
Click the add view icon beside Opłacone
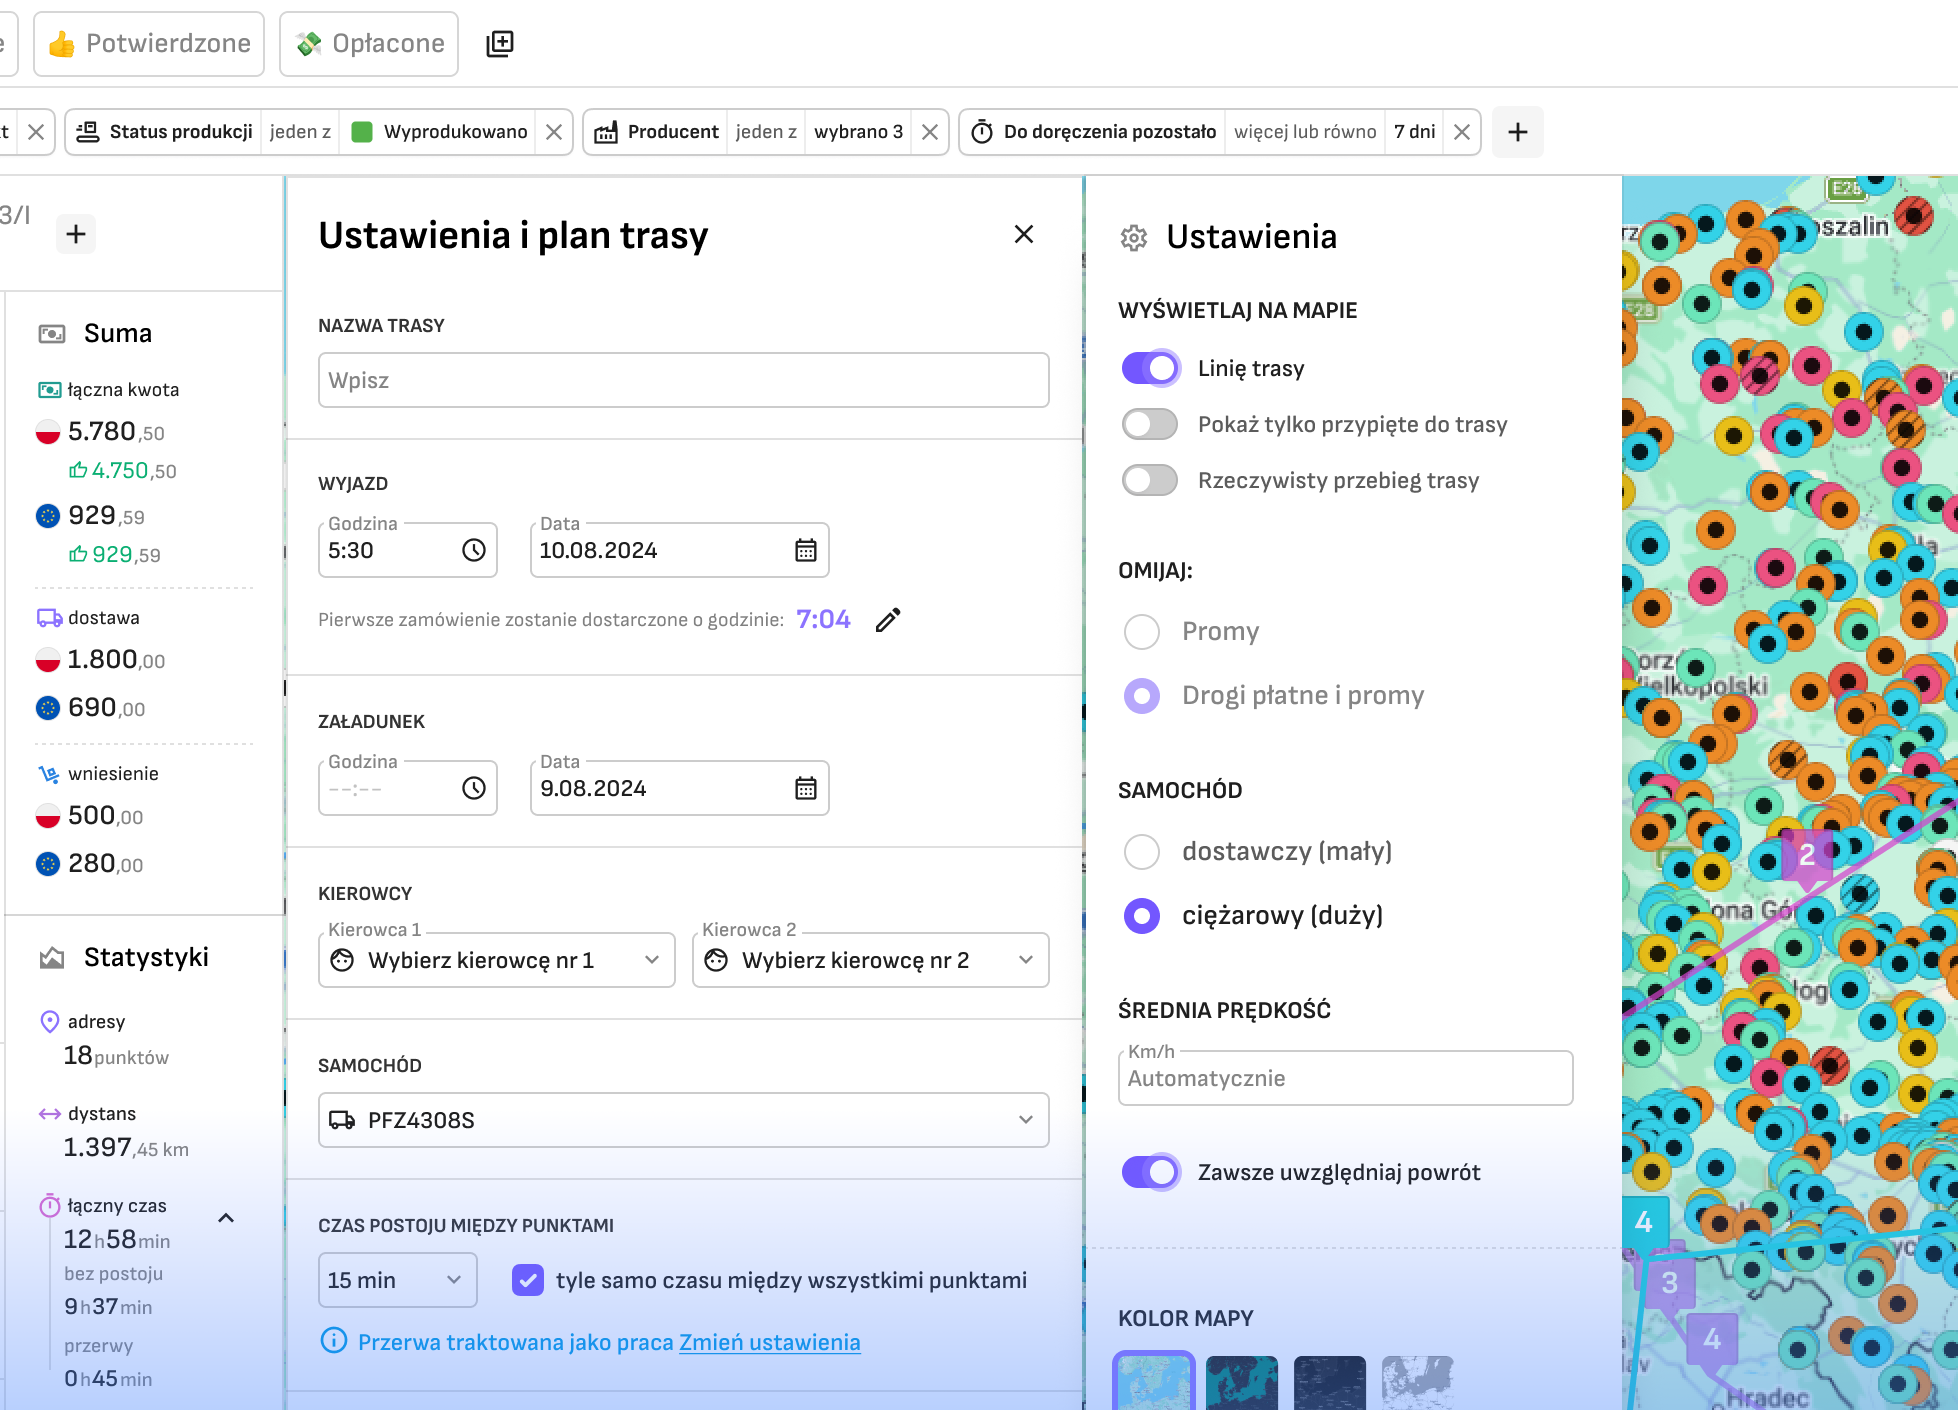pos(500,43)
